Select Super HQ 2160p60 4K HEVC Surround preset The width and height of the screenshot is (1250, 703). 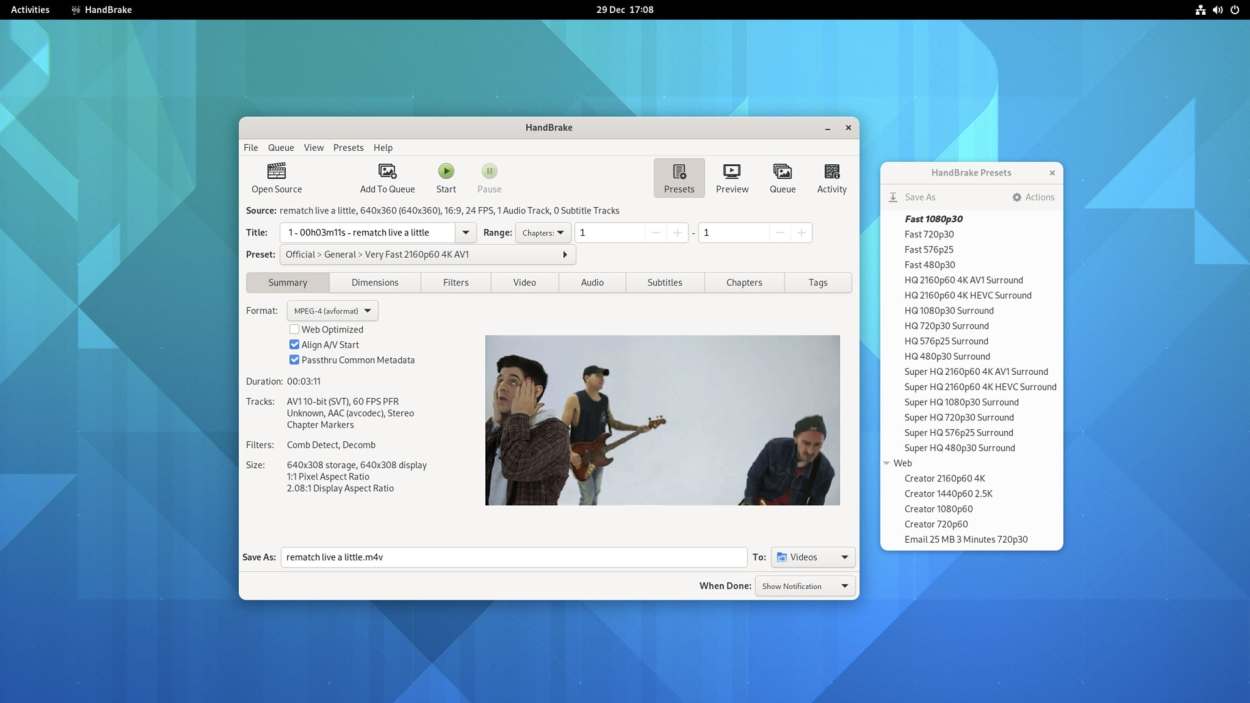click(x=980, y=387)
